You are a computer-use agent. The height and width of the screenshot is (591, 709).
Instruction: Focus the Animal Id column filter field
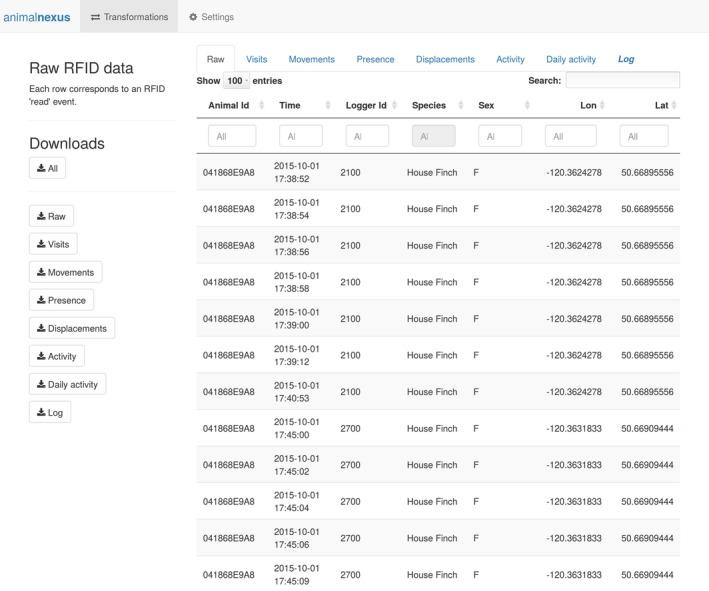point(232,136)
